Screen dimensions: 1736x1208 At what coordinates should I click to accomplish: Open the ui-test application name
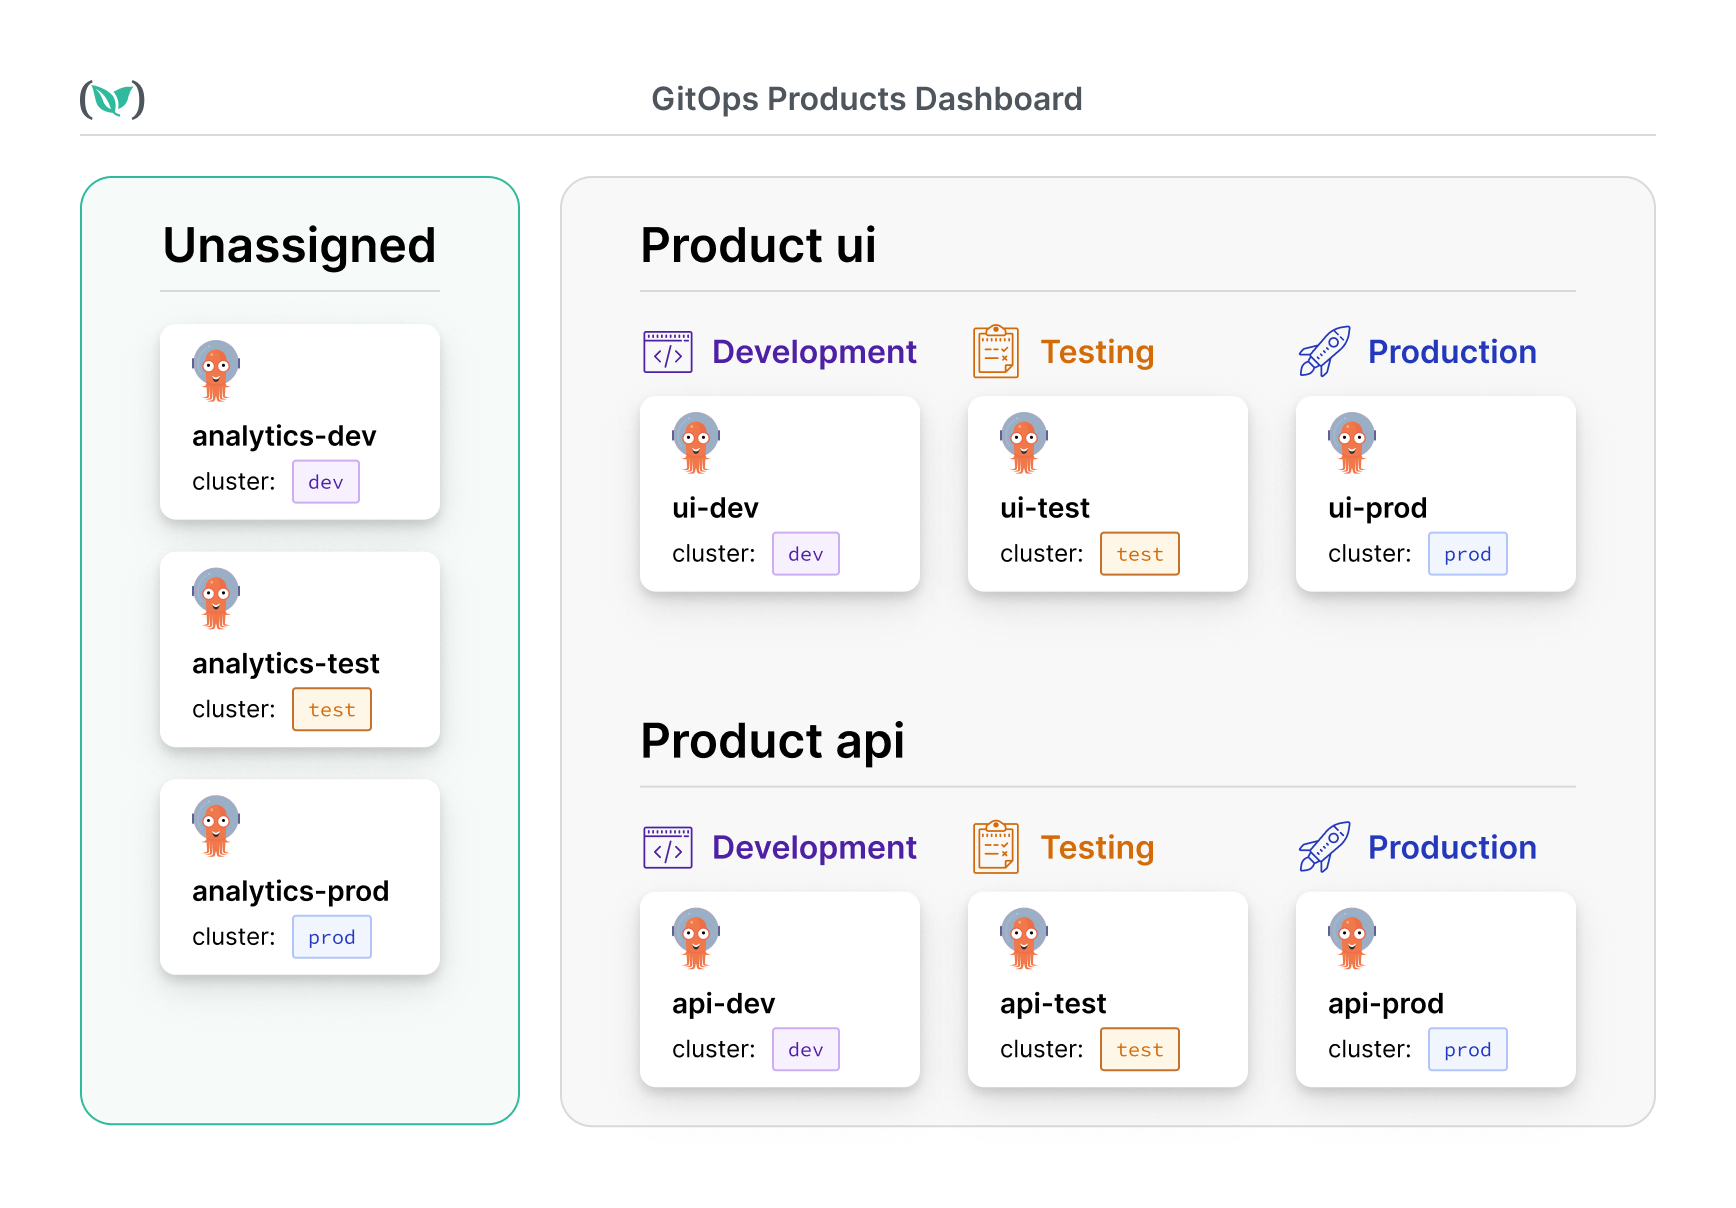1044,508
